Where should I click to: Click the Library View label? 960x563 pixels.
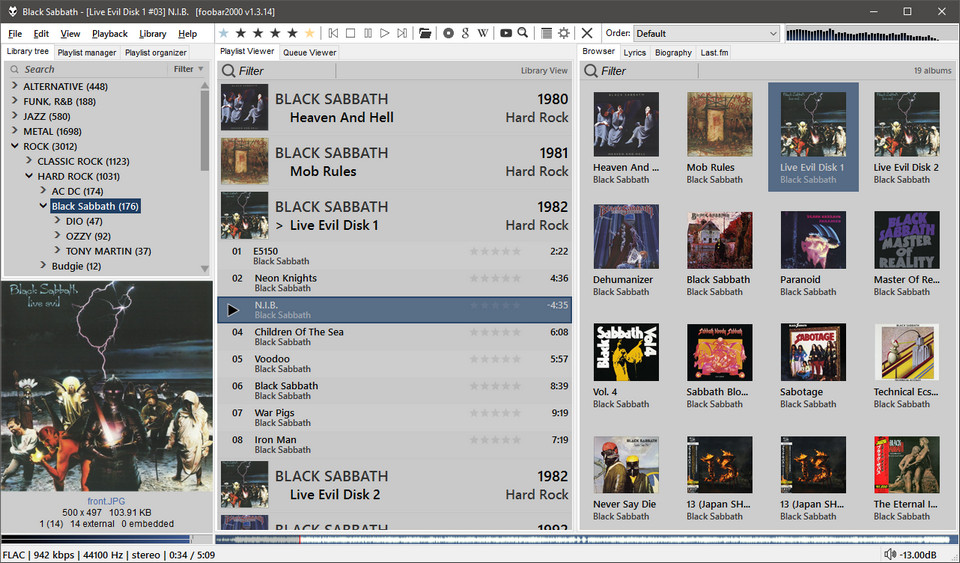click(544, 71)
